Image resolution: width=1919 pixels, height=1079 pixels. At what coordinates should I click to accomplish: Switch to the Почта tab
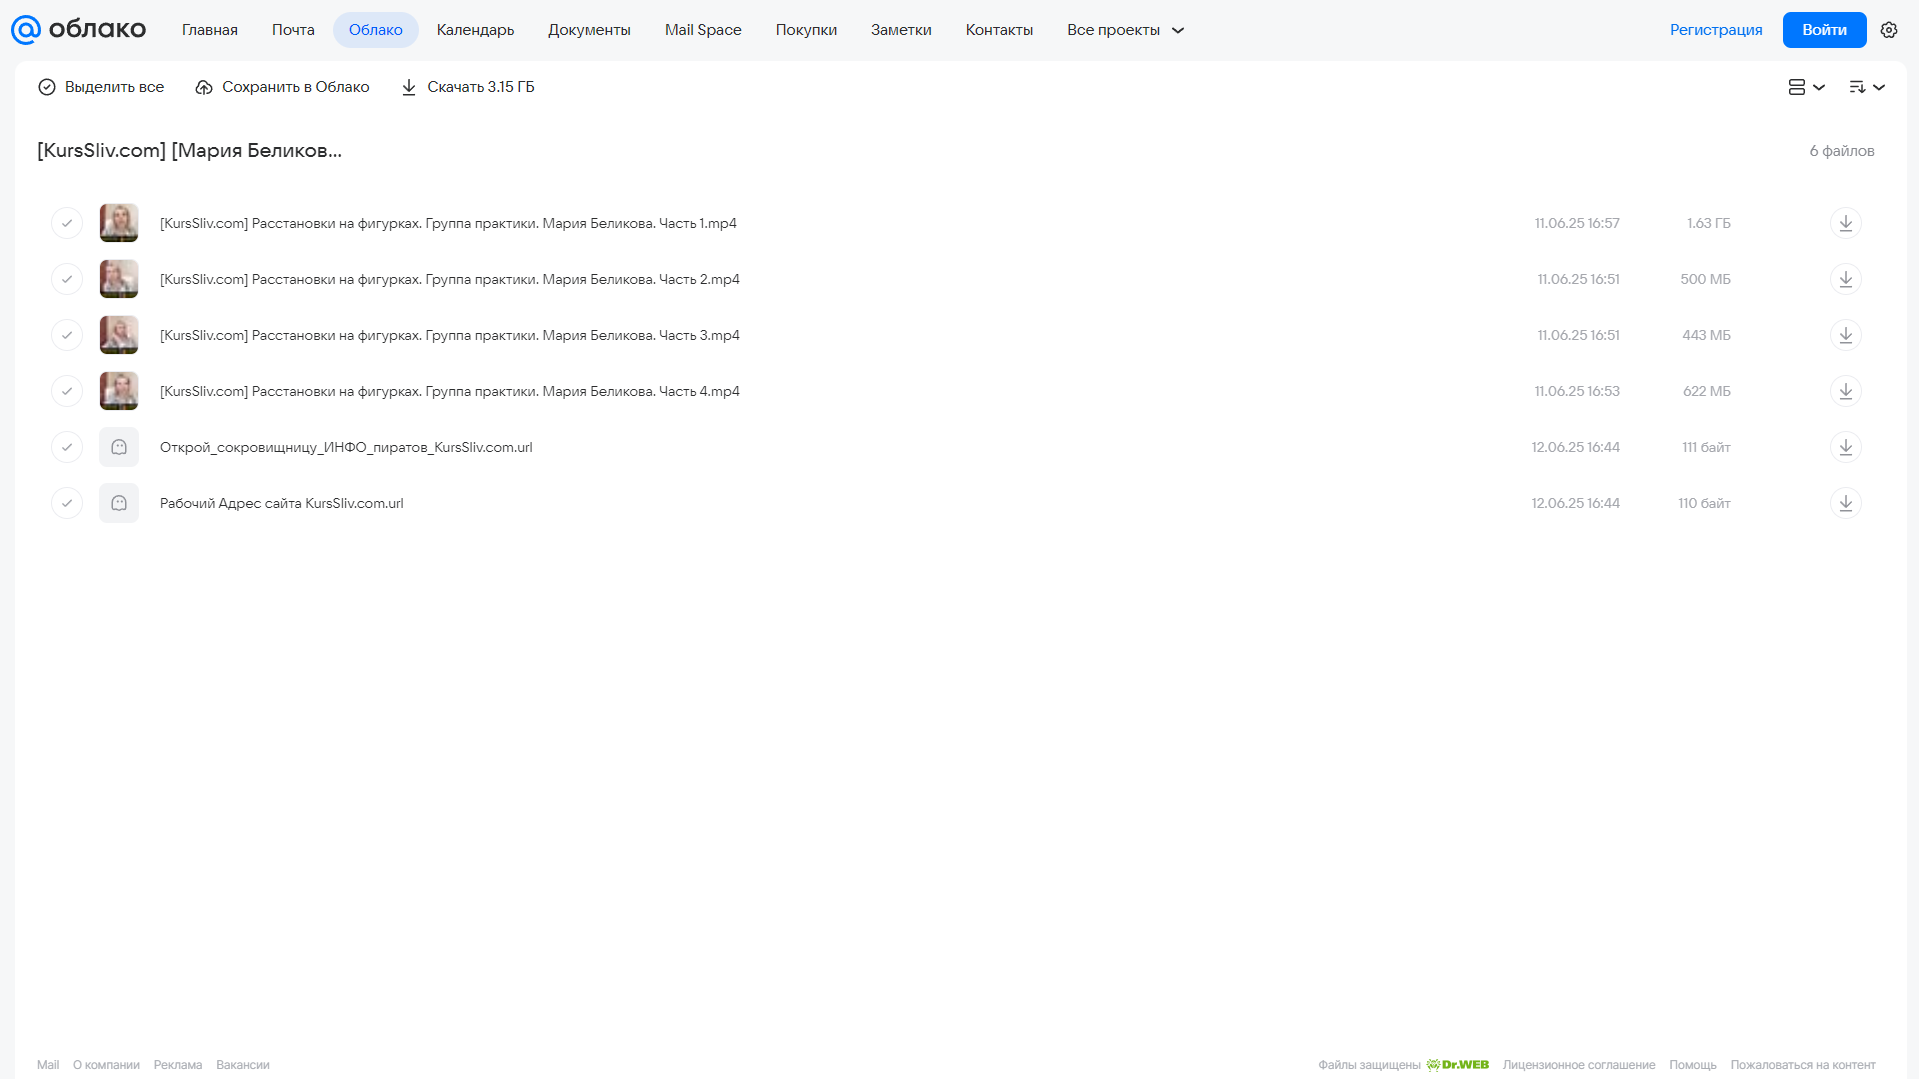[293, 30]
